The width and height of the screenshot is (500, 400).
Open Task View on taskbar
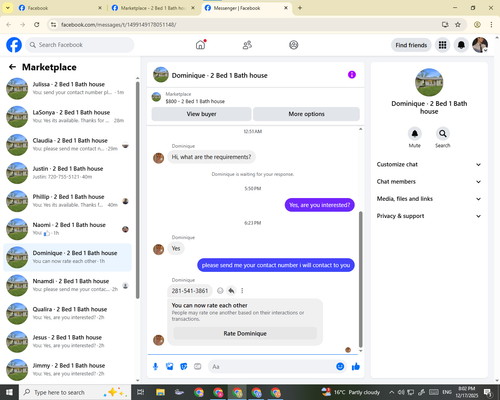(141, 392)
